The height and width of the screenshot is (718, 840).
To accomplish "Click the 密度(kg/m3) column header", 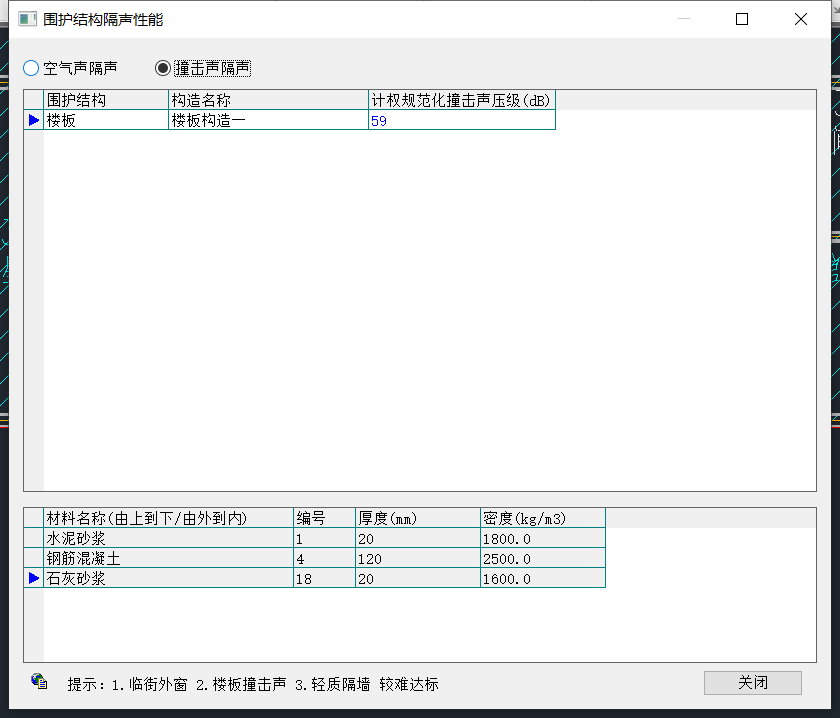I will tap(542, 518).
